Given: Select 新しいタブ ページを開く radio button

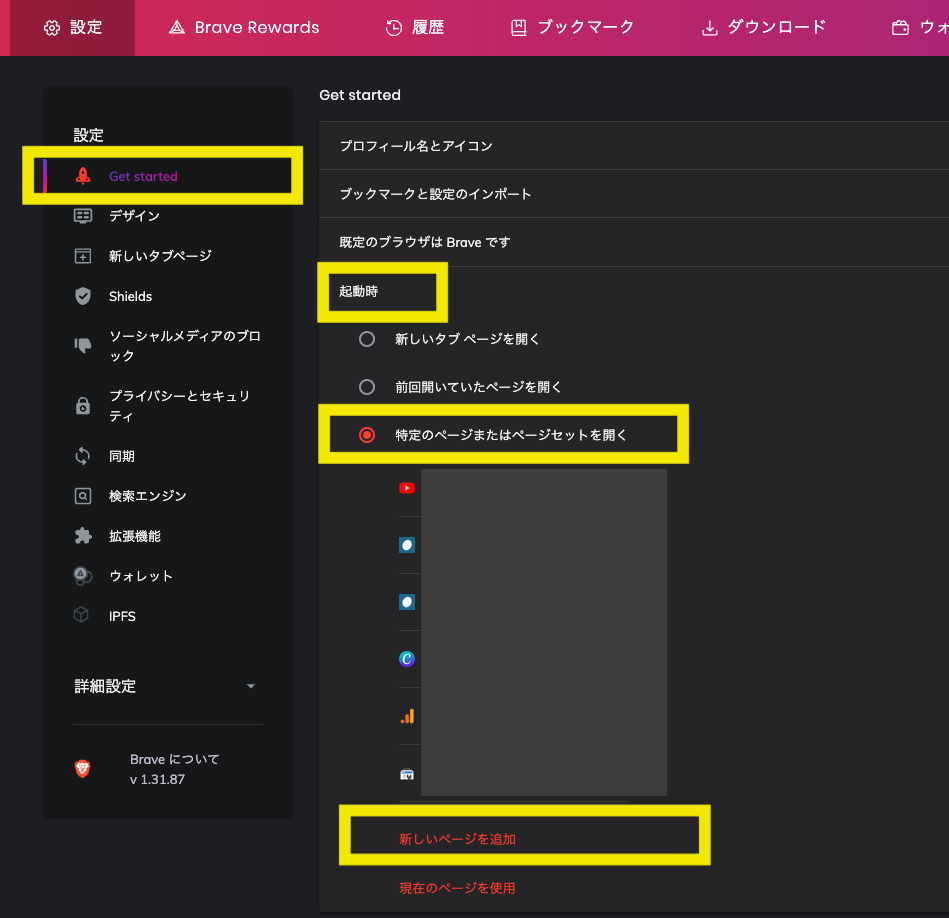Looking at the screenshot, I should (x=367, y=339).
